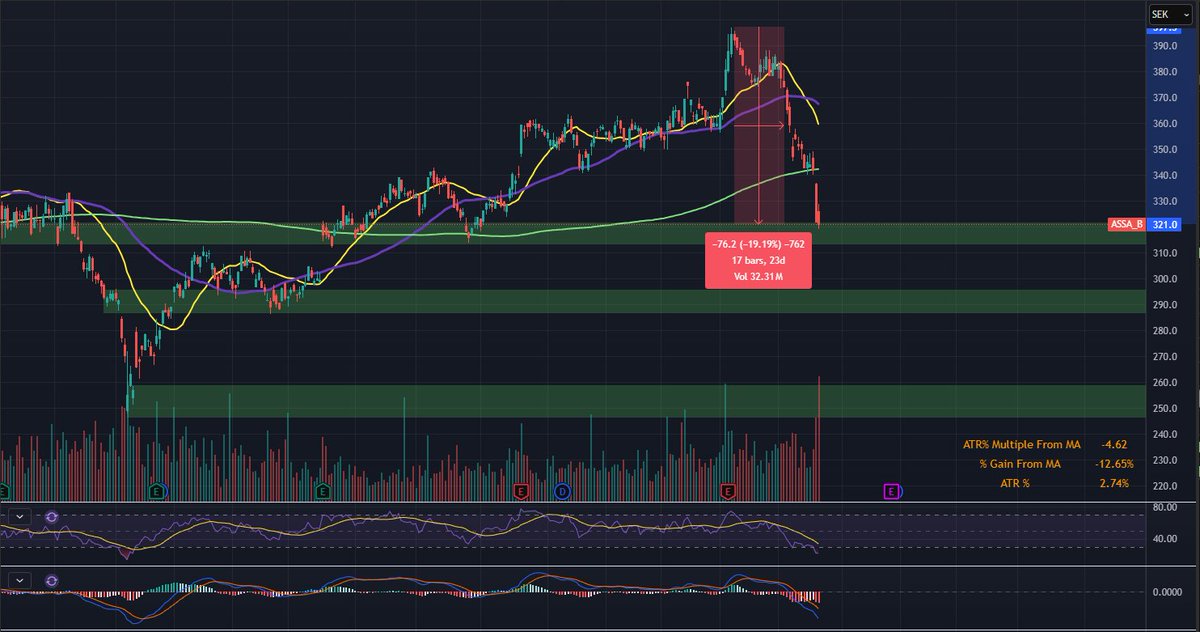
Task: Select the tall red volume bar at the last candle
Action: pos(819,438)
